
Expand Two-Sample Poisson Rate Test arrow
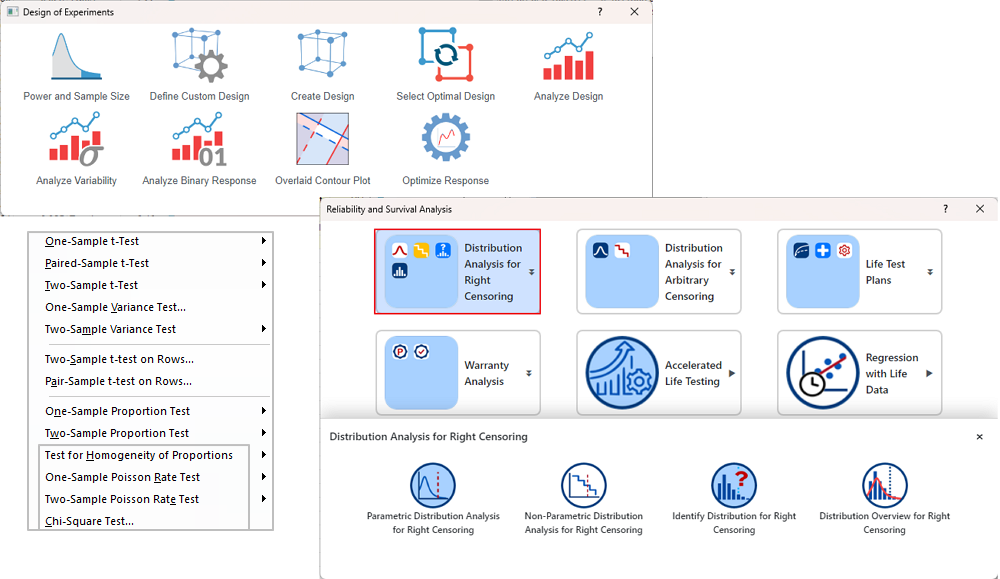click(x=263, y=499)
